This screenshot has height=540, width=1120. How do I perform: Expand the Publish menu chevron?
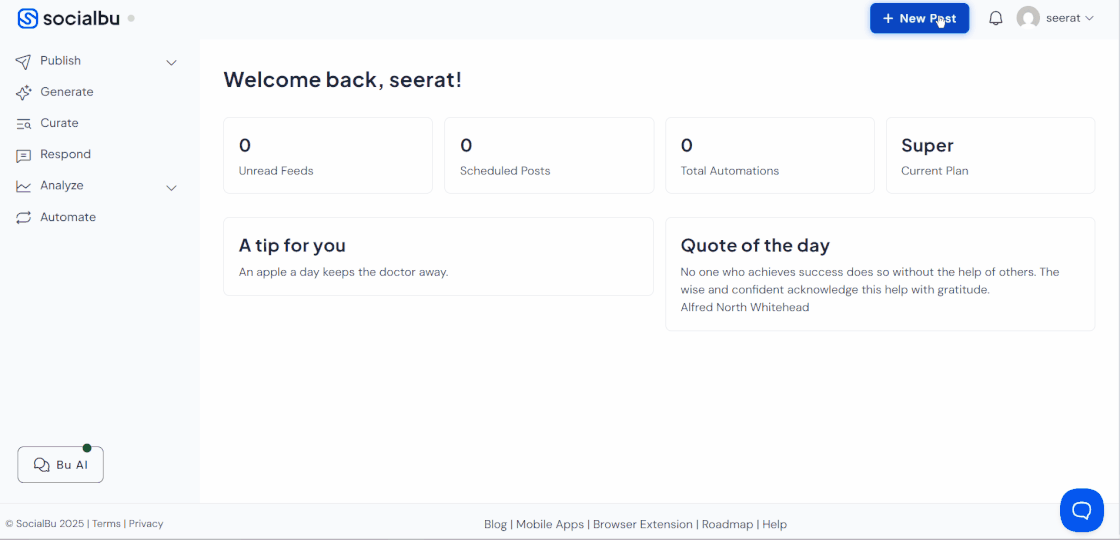point(171,62)
